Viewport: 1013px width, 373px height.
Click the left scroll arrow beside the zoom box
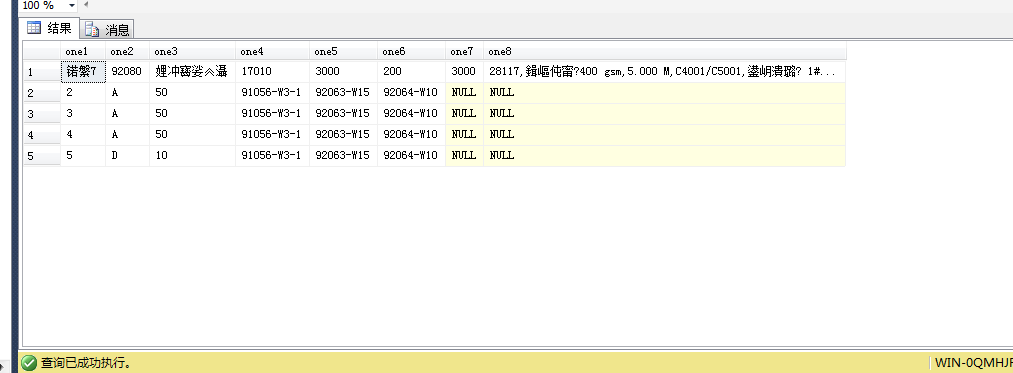[x=86, y=5]
